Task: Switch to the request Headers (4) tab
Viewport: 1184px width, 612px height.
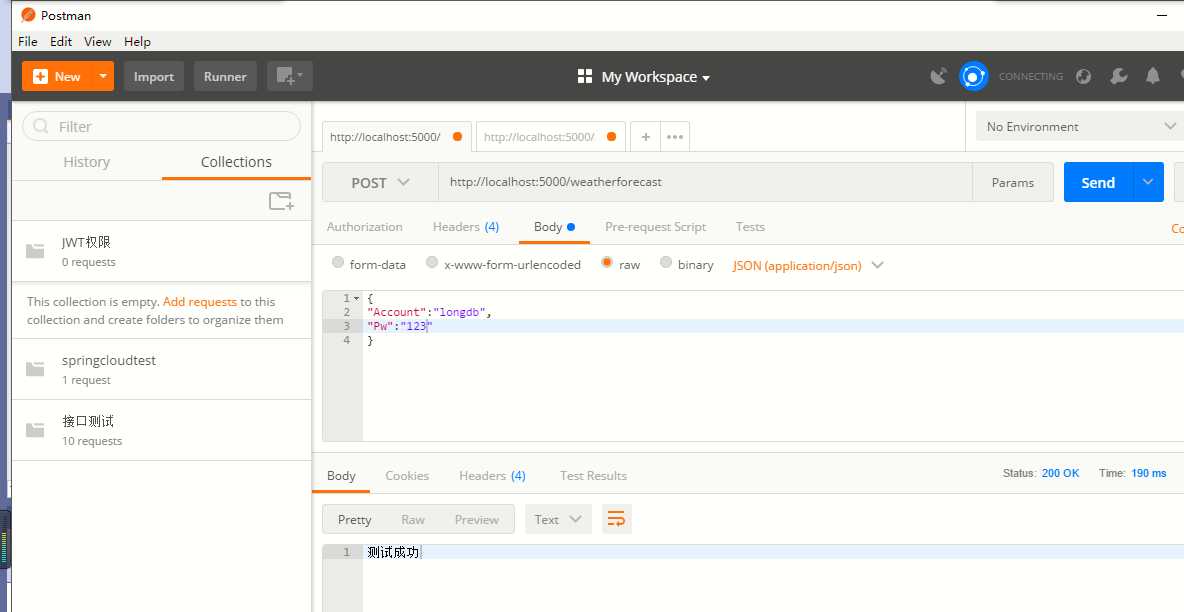Action: coord(466,227)
